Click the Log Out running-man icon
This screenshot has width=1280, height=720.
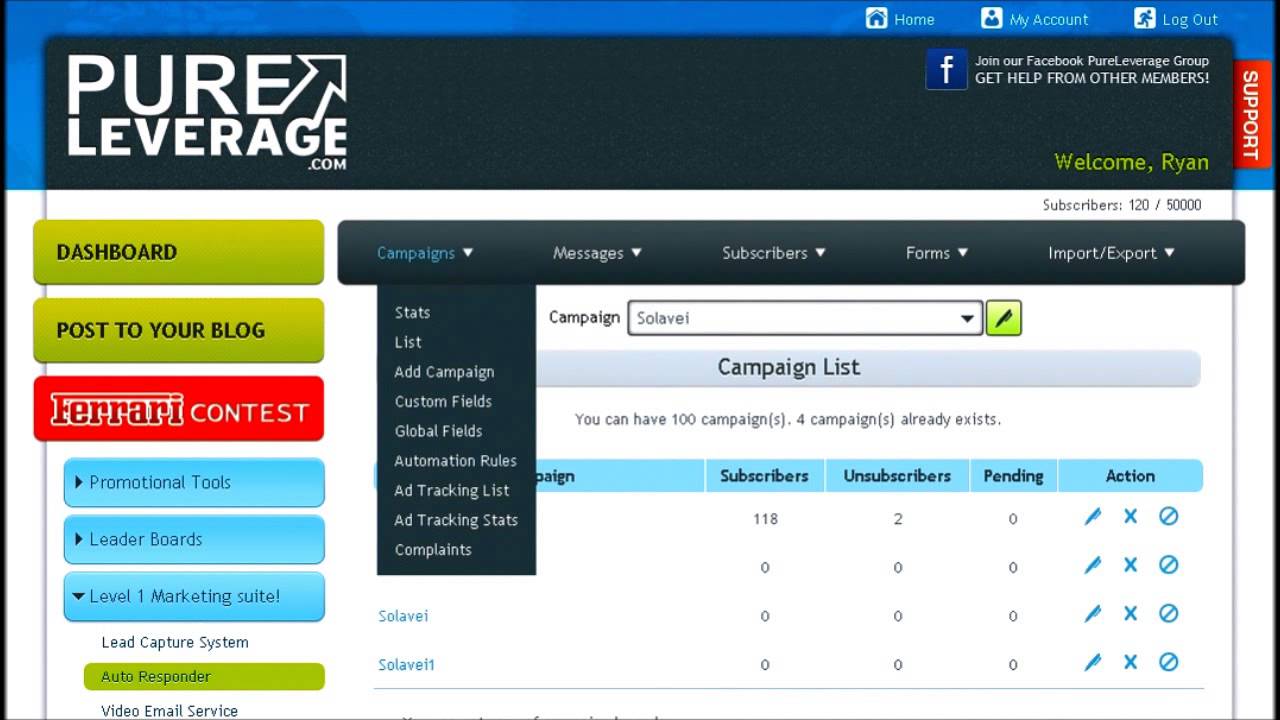click(1144, 19)
